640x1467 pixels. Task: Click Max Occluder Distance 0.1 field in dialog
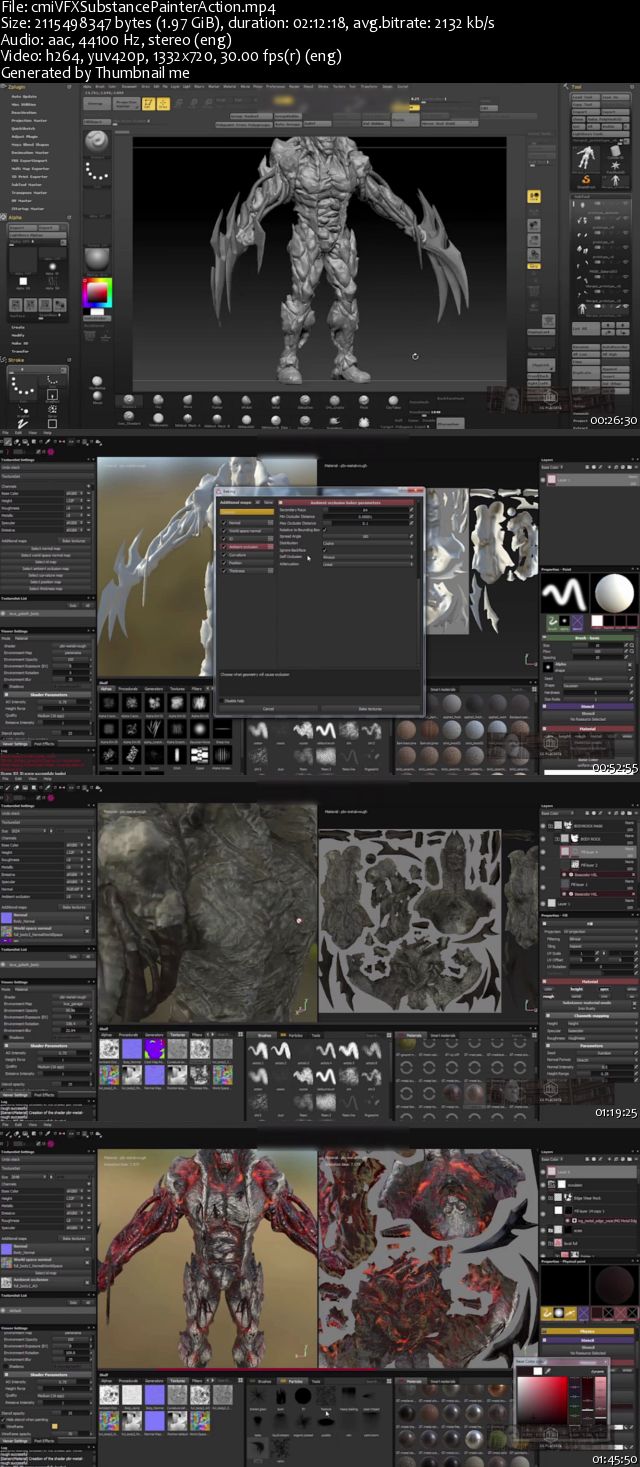point(364,522)
